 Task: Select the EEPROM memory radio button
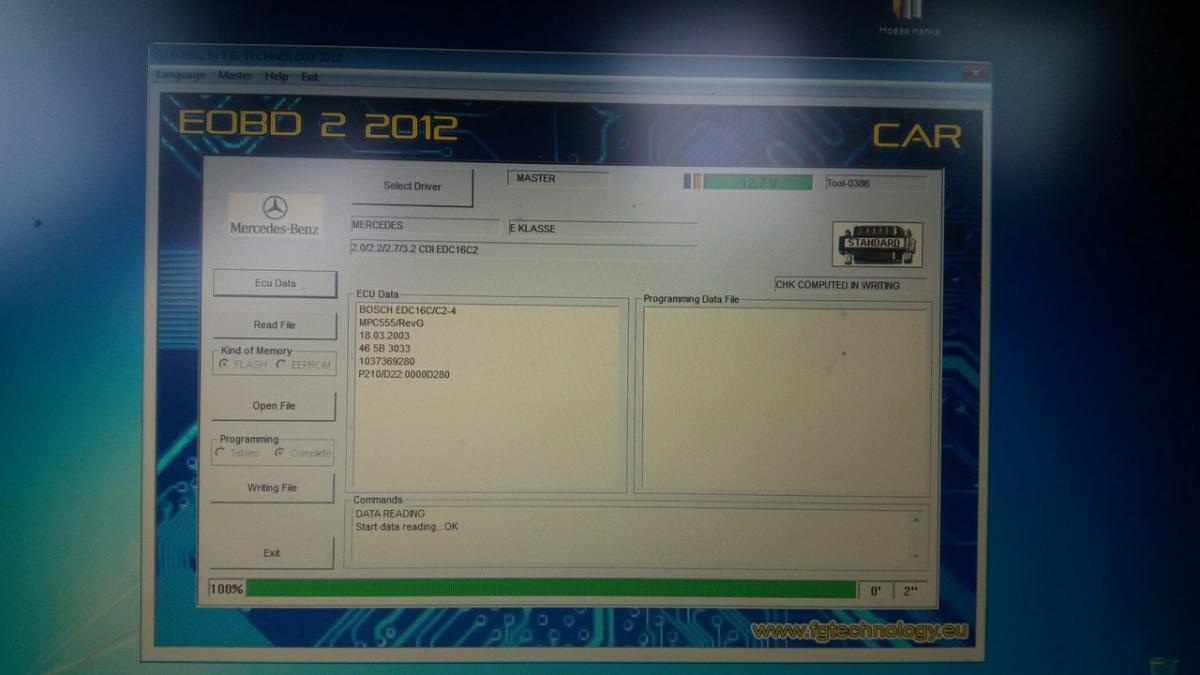pos(304,365)
